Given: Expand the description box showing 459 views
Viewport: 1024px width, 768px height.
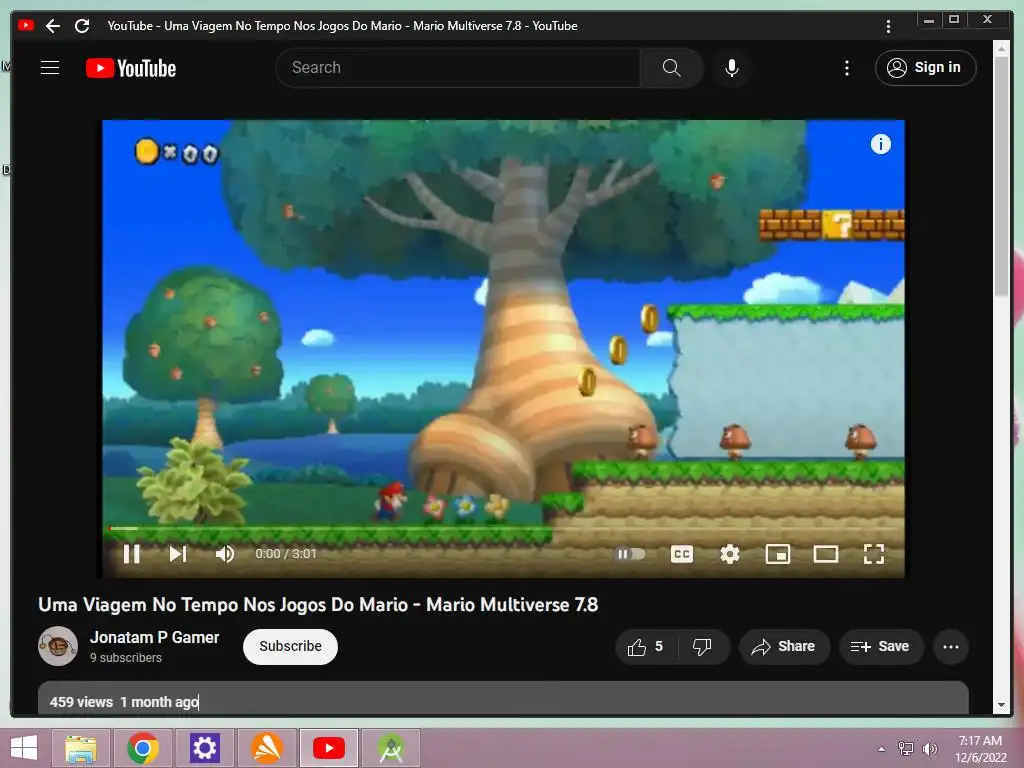Looking at the screenshot, I should click(x=504, y=699).
